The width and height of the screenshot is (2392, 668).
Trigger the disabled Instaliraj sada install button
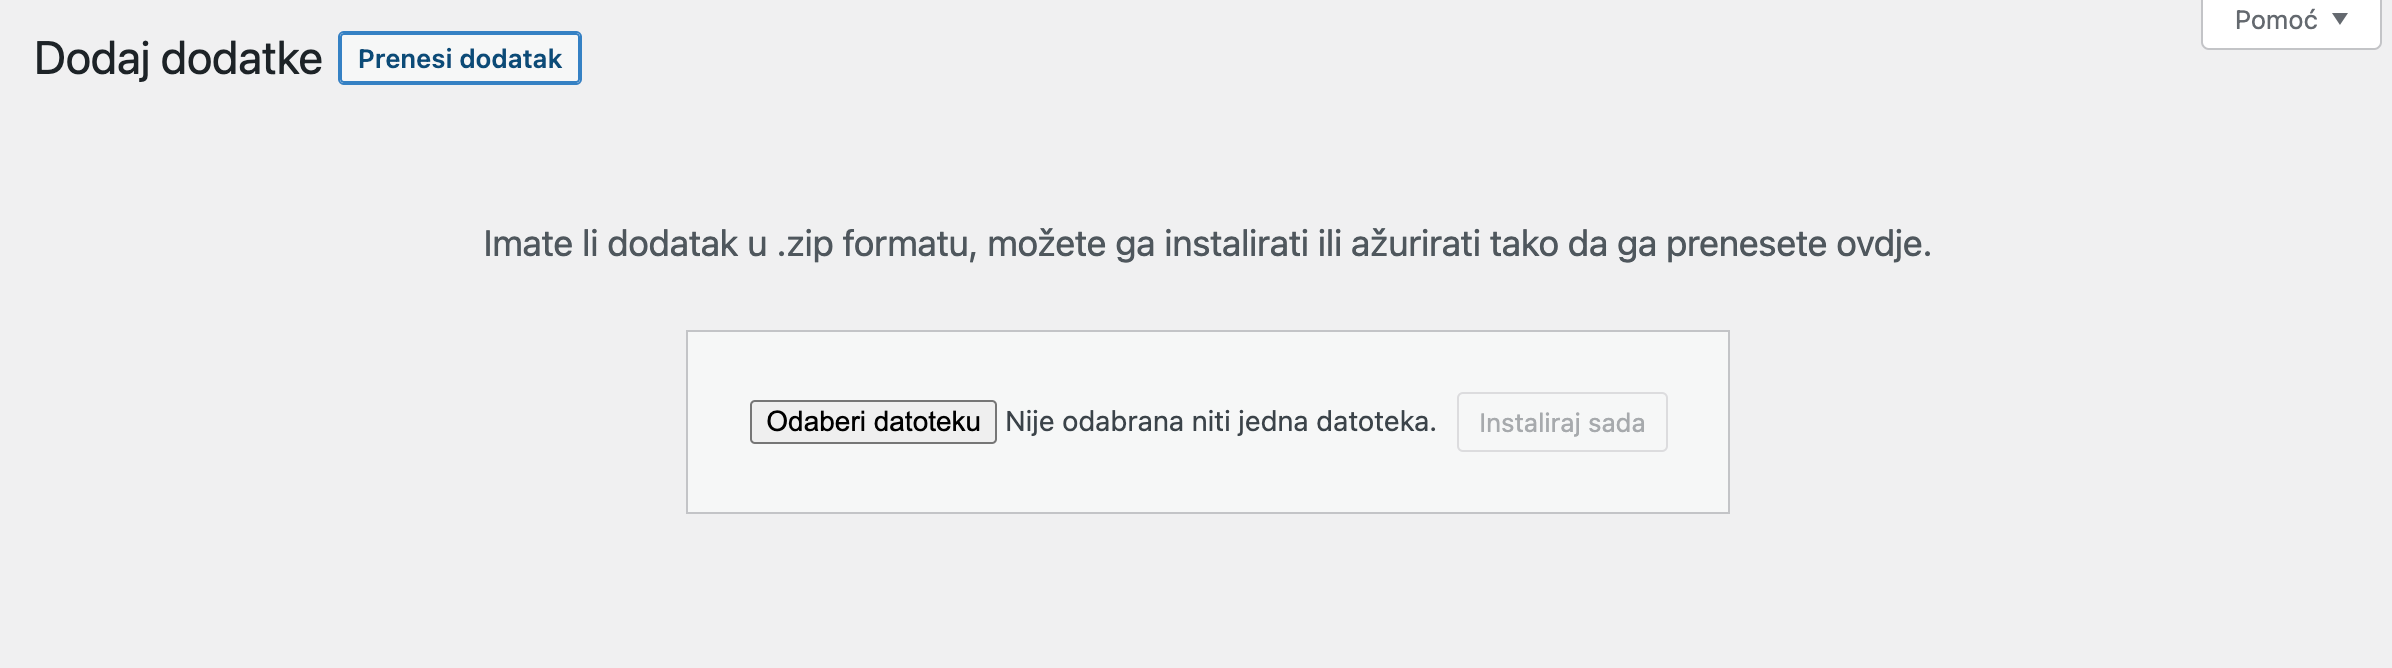pyautogui.click(x=1562, y=422)
